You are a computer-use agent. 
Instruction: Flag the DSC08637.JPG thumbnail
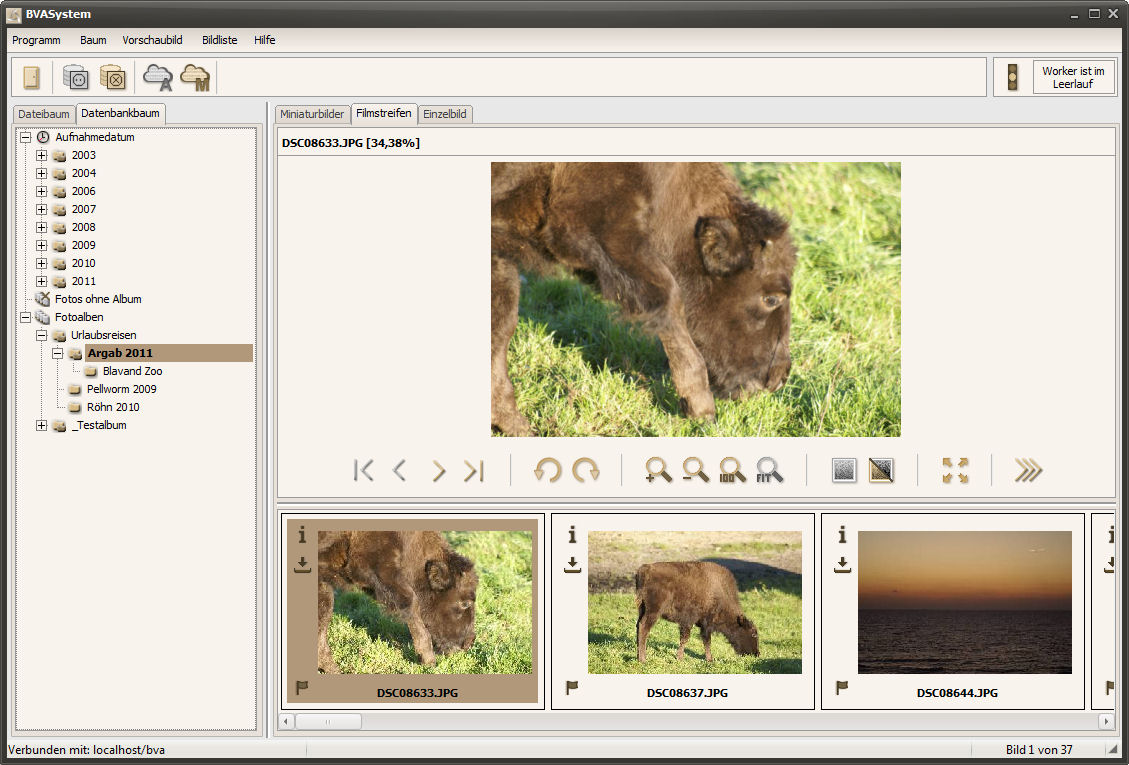[x=572, y=687]
